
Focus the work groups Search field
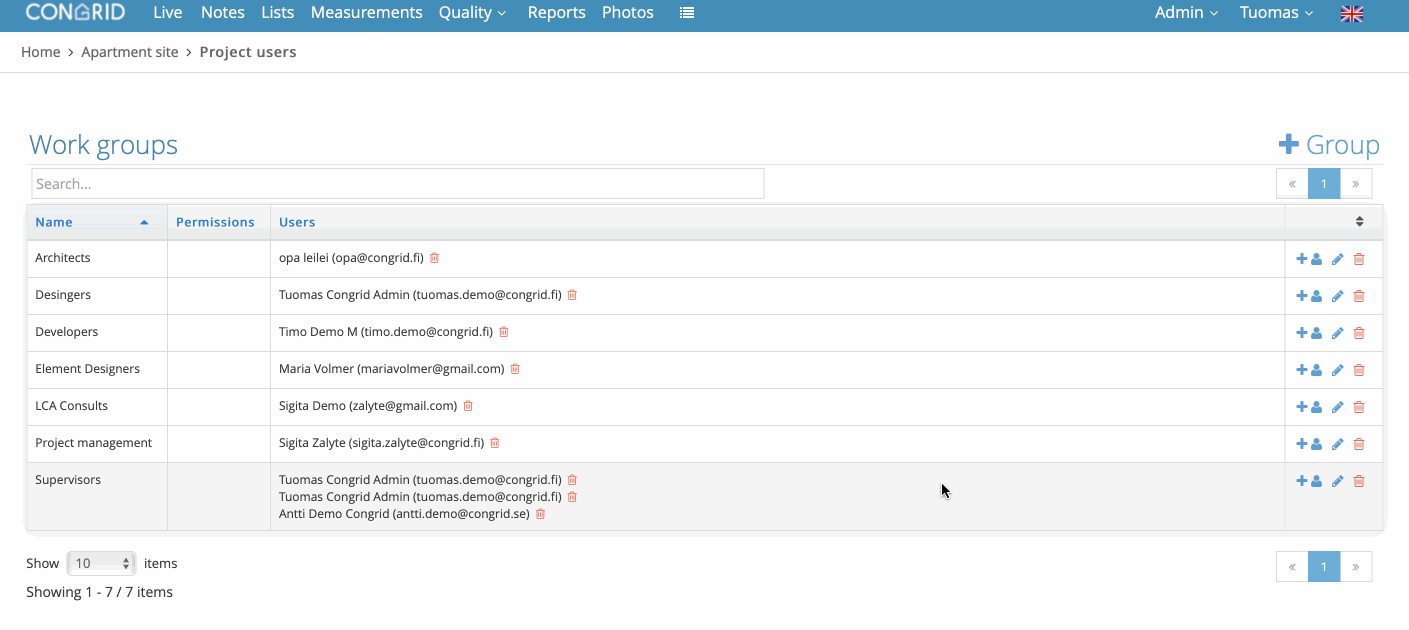(x=398, y=184)
